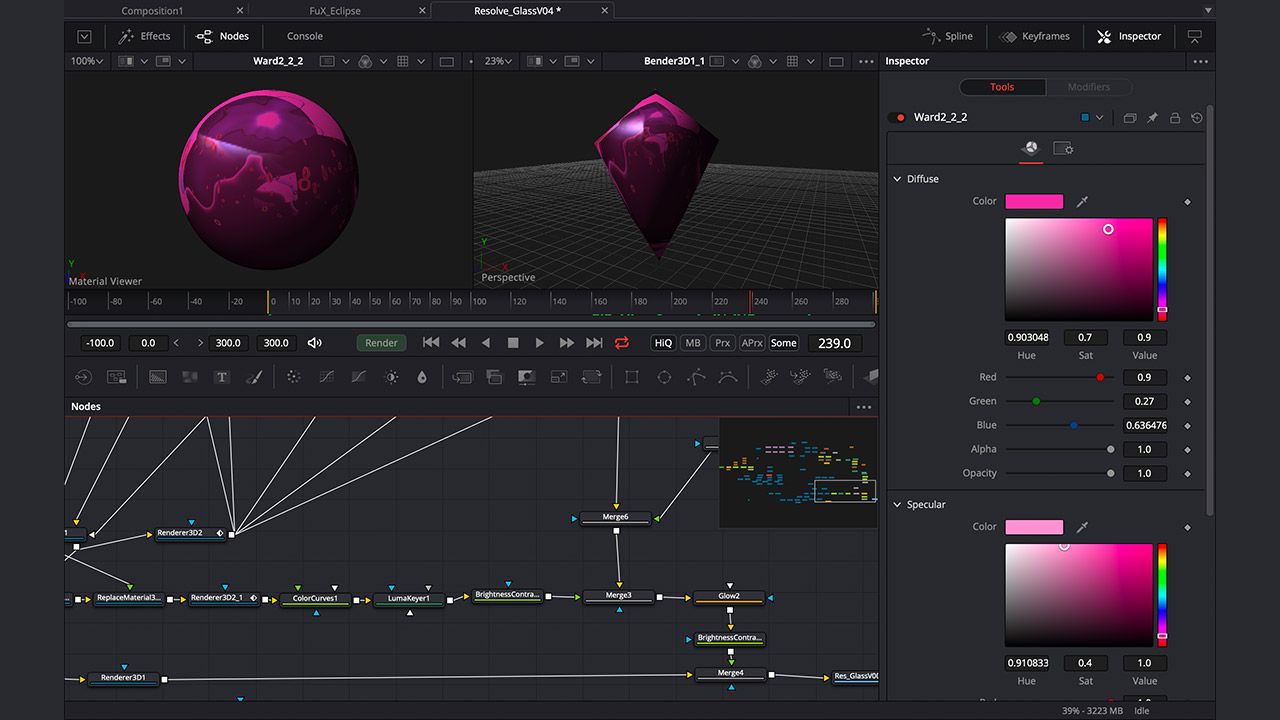Select the Paint brush tool

[254, 377]
